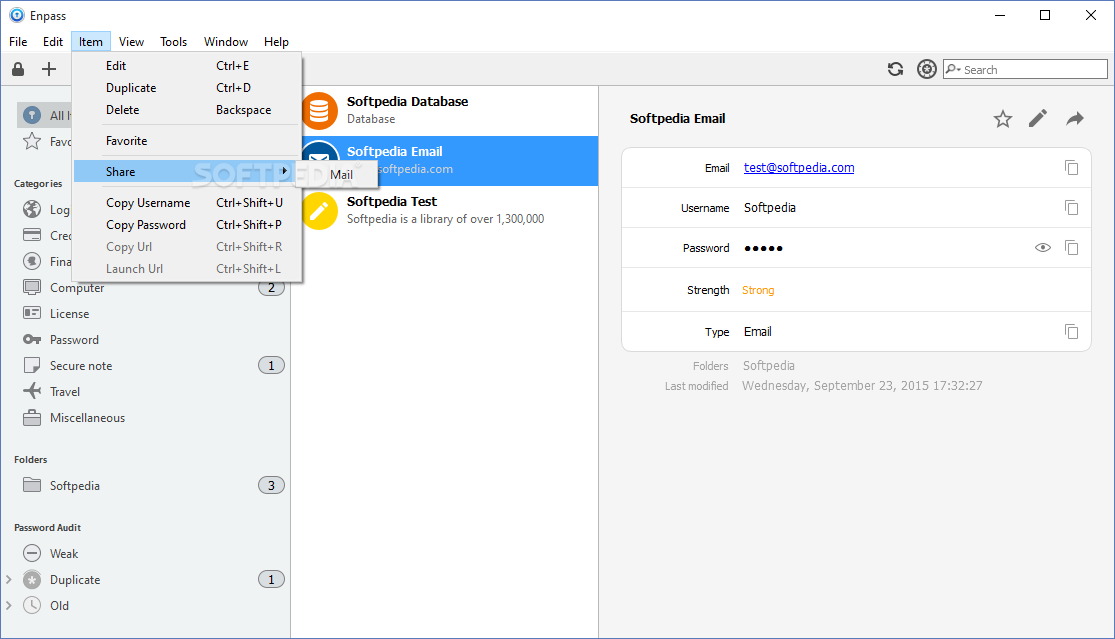
Task: Open the Help menu
Action: click(276, 42)
